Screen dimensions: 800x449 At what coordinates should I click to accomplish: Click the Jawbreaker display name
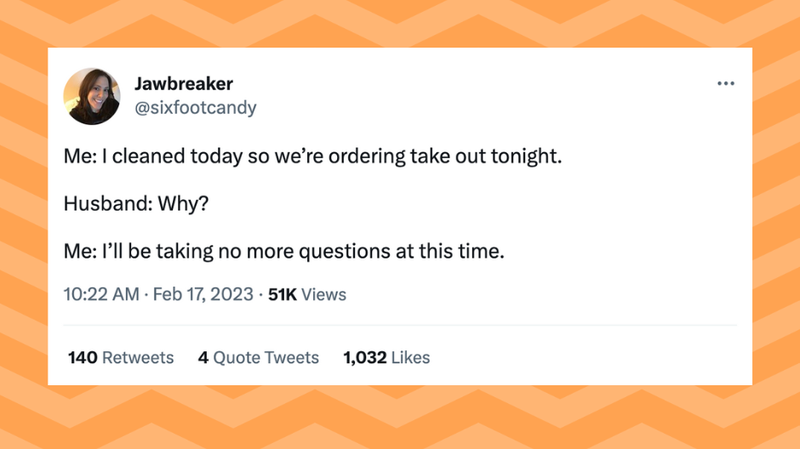pyautogui.click(x=184, y=84)
